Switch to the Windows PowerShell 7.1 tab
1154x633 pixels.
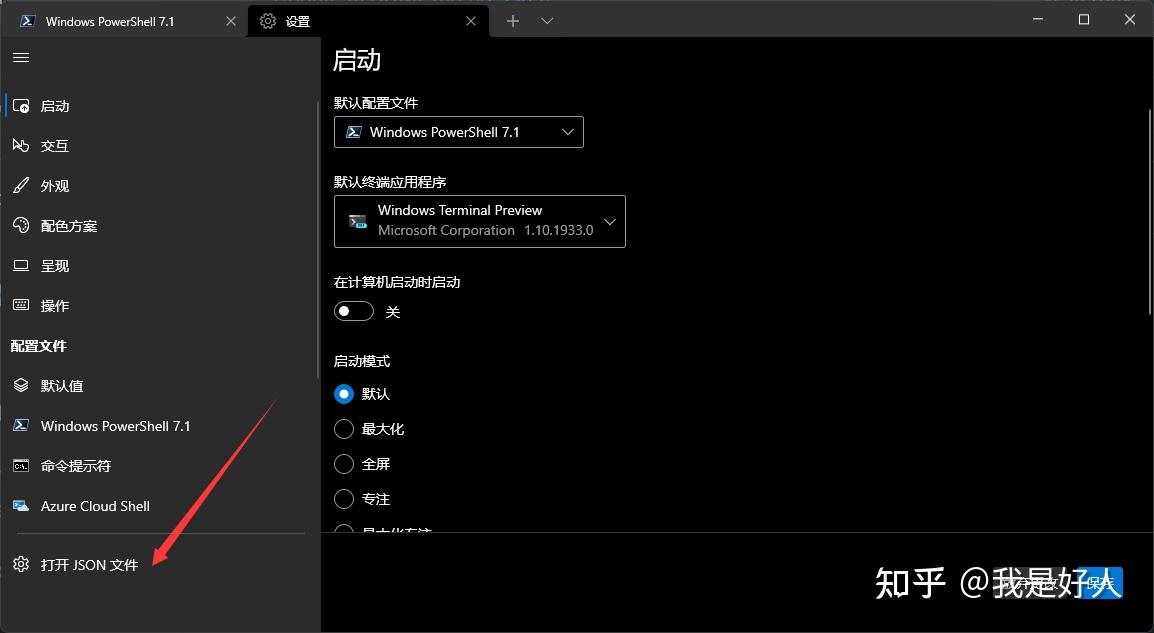110,20
